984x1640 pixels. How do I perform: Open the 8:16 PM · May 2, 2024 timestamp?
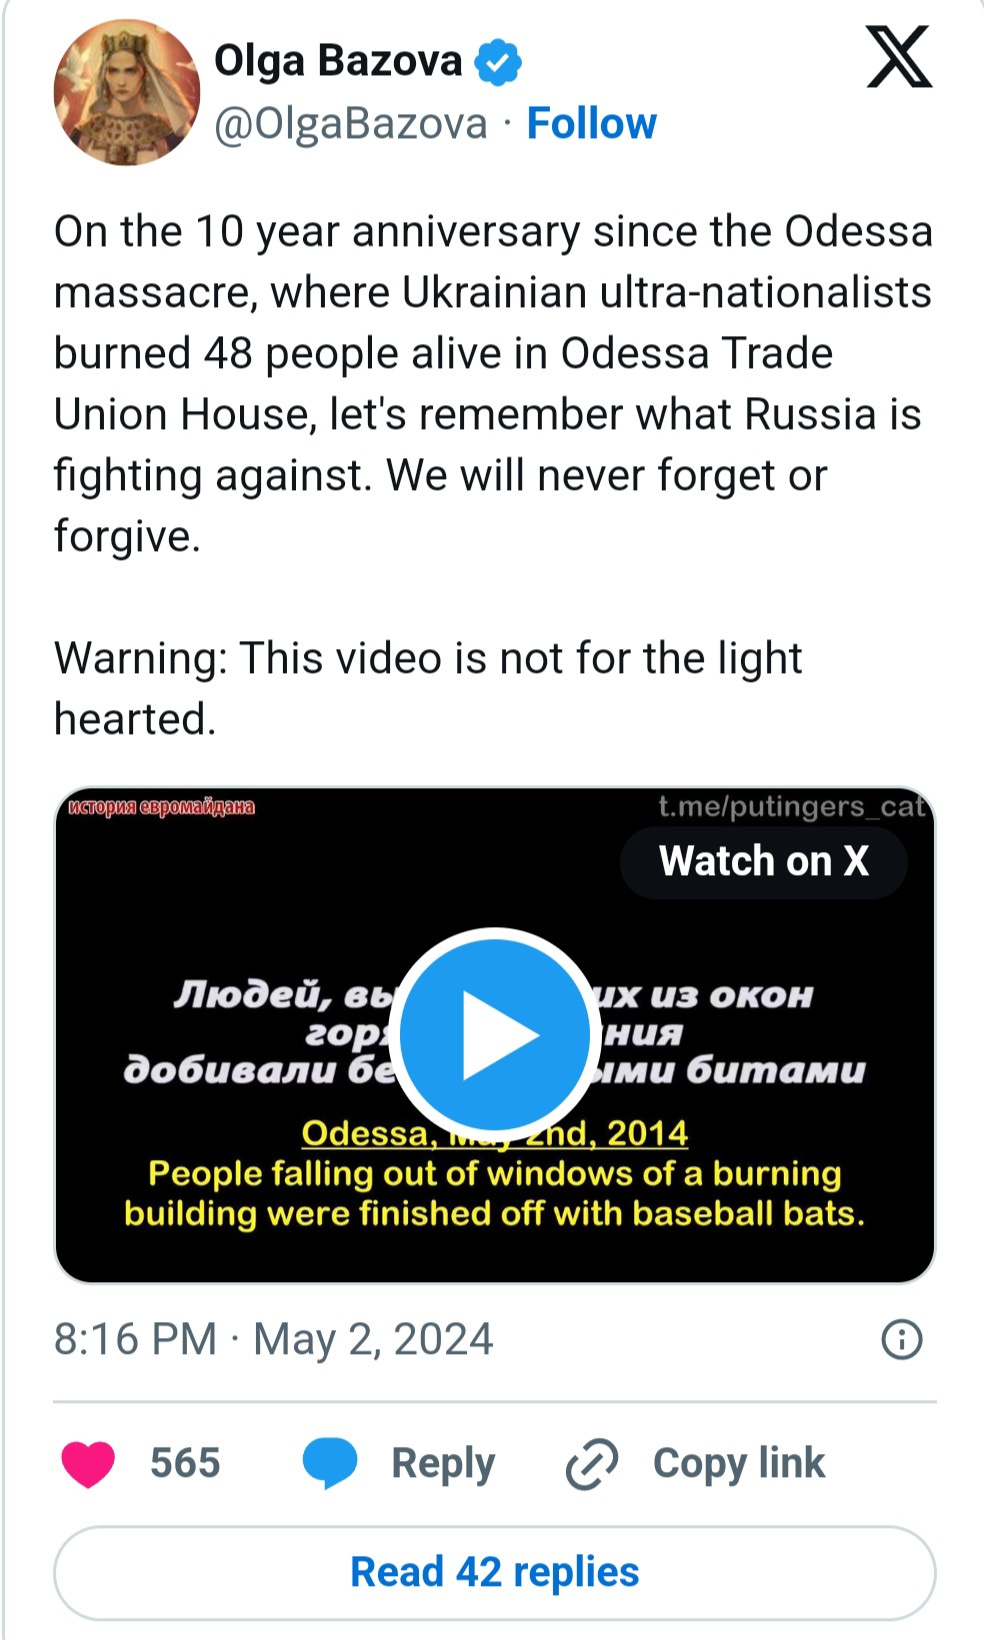coord(273,1339)
